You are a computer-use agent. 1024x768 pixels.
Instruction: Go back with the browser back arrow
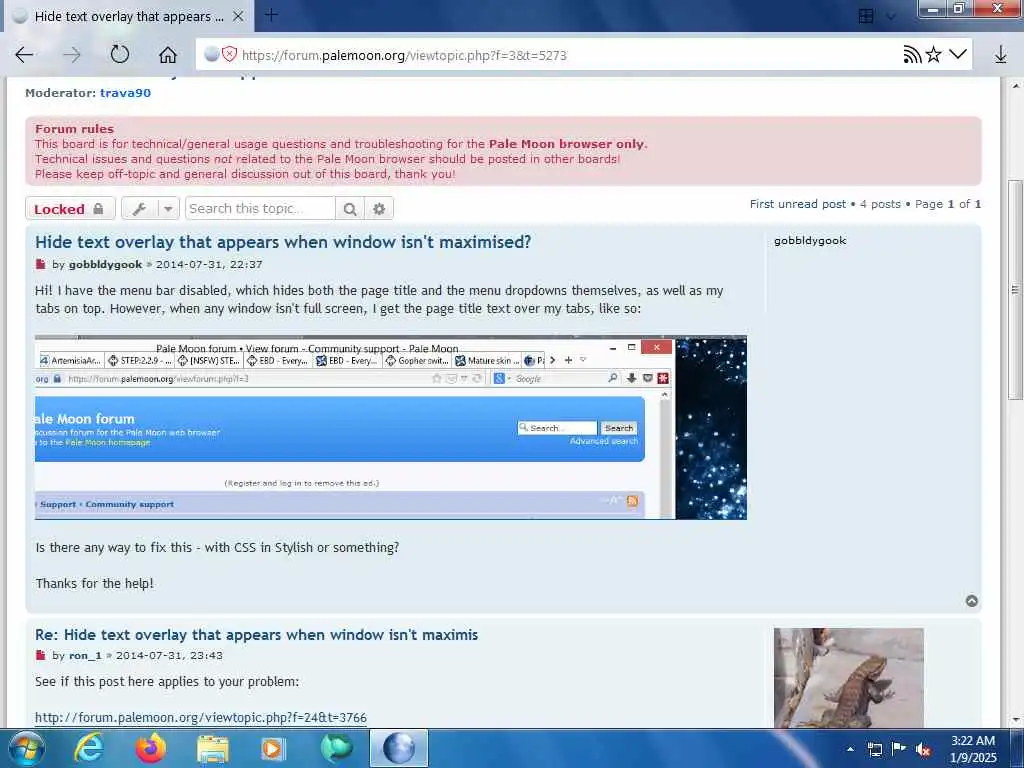(24, 55)
